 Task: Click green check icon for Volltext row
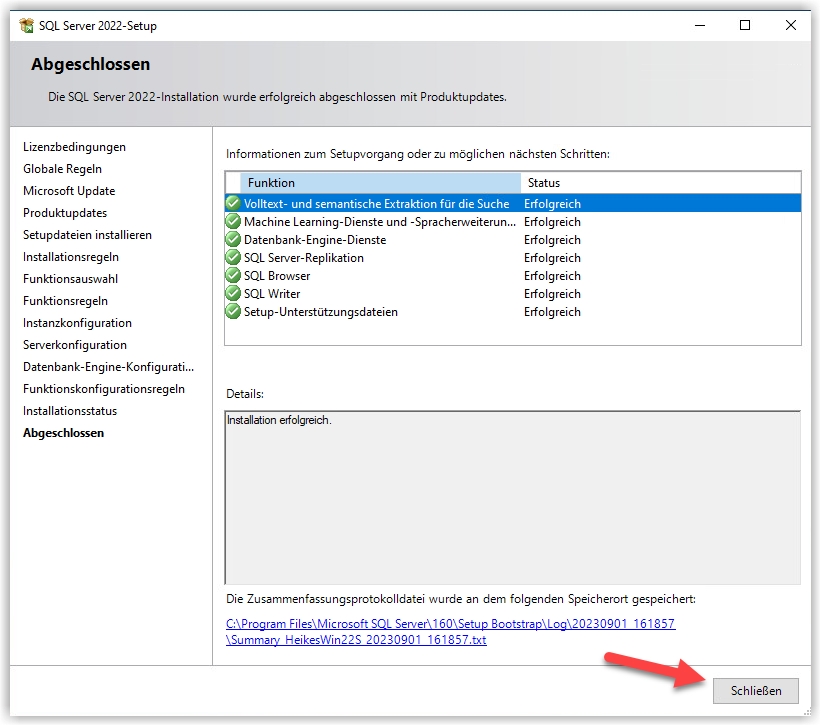point(233,203)
